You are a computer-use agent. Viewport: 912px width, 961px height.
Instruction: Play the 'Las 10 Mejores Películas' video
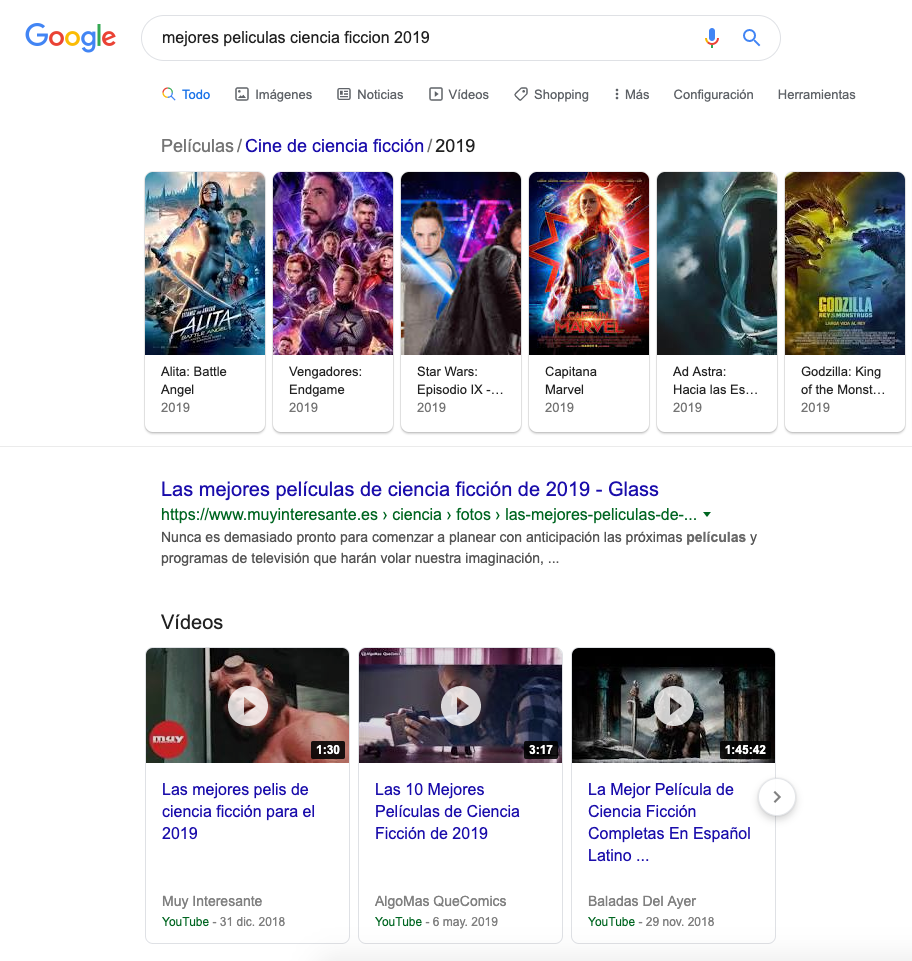click(x=460, y=705)
